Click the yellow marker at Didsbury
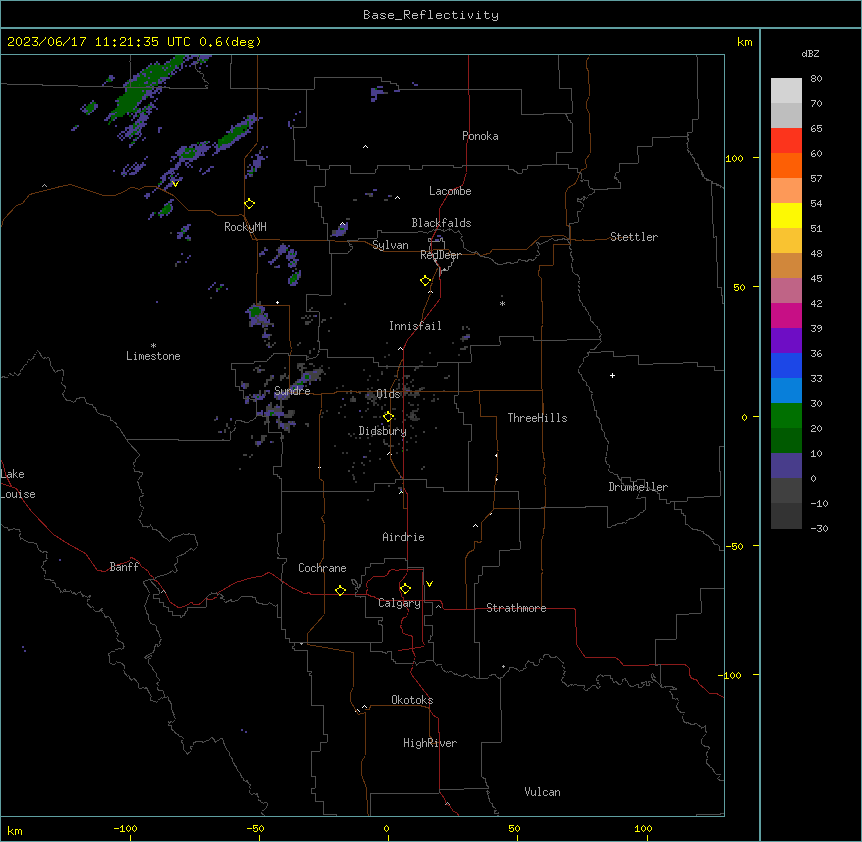Image resolution: width=862 pixels, height=842 pixels. [x=388, y=417]
